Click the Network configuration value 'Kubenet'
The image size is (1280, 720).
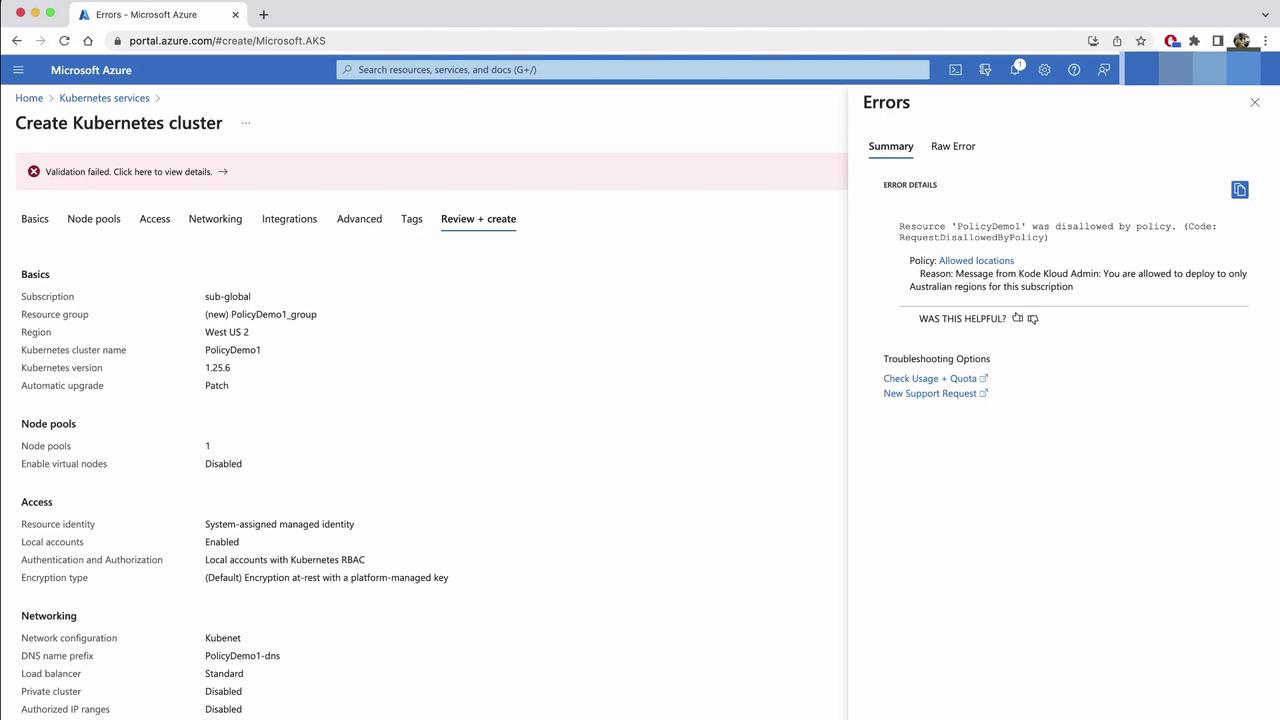click(x=223, y=638)
